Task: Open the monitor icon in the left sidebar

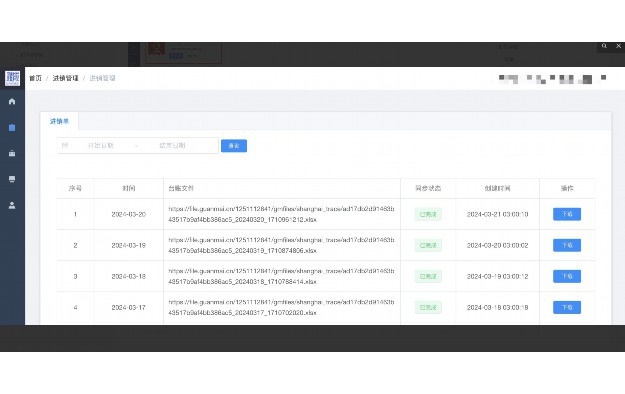Action: point(12,179)
